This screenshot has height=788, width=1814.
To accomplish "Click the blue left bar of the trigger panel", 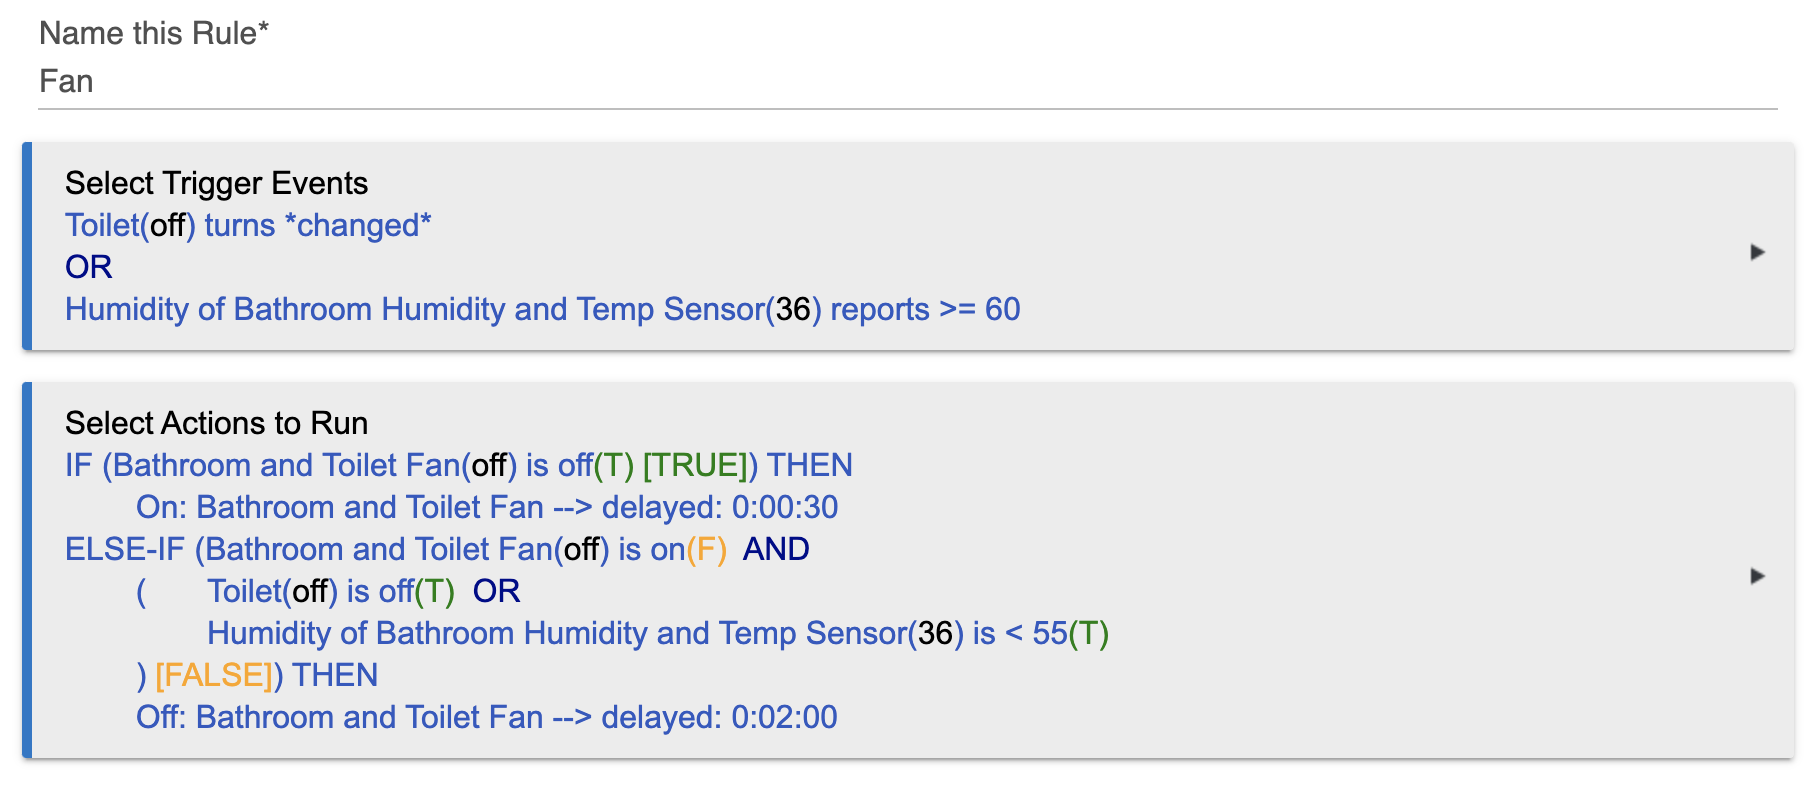I will click(x=27, y=246).
